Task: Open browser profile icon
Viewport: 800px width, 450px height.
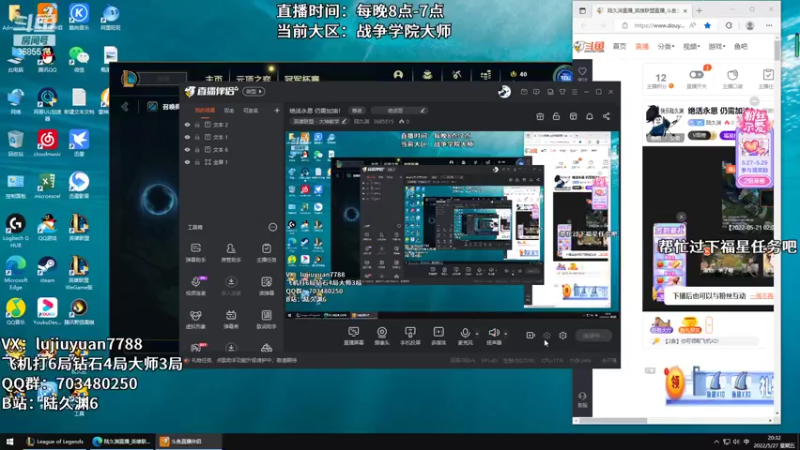Action: point(749,26)
